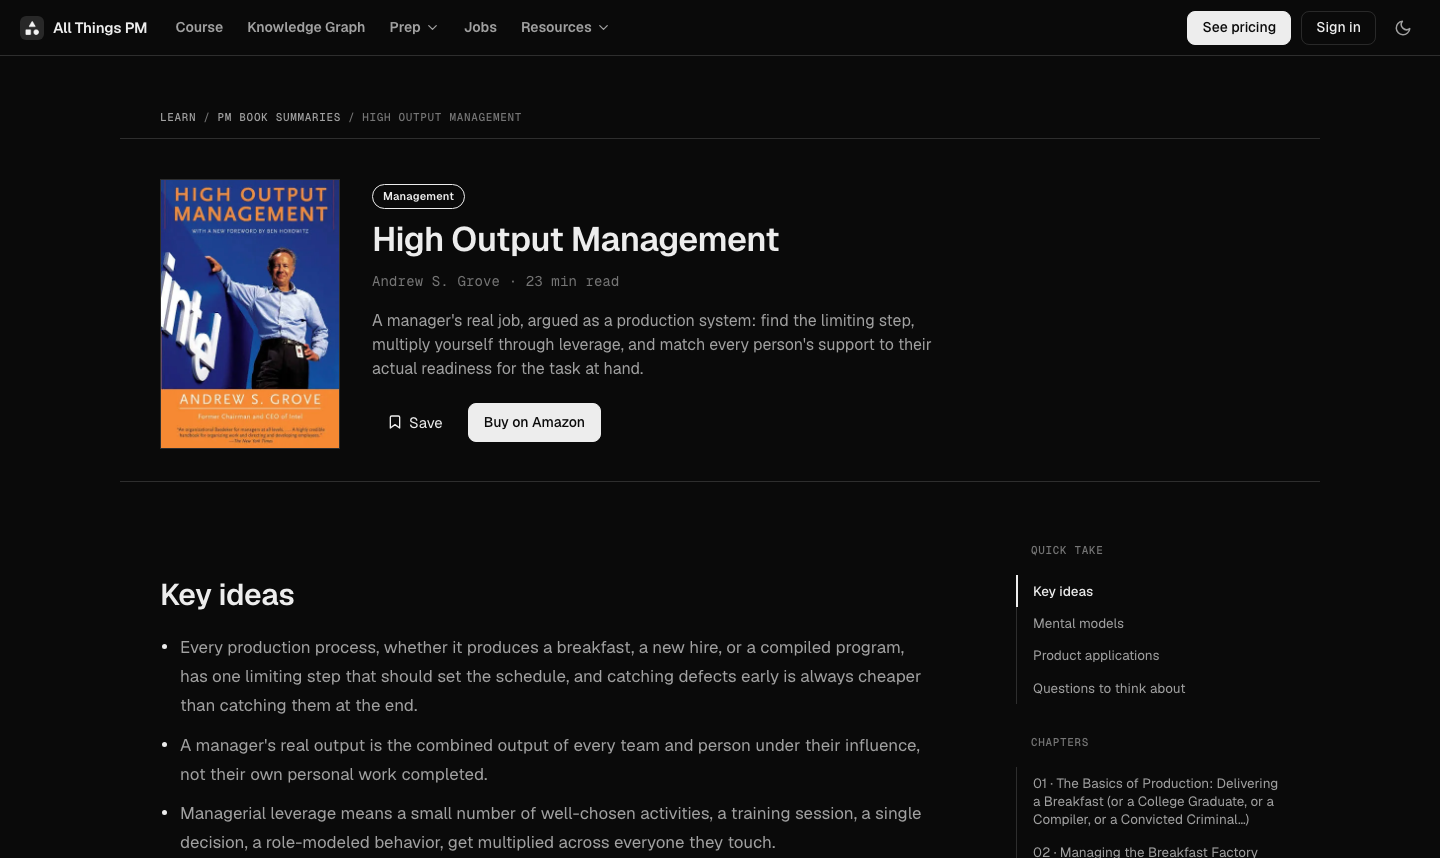Click the bullet about a manager's real output

(x=550, y=760)
